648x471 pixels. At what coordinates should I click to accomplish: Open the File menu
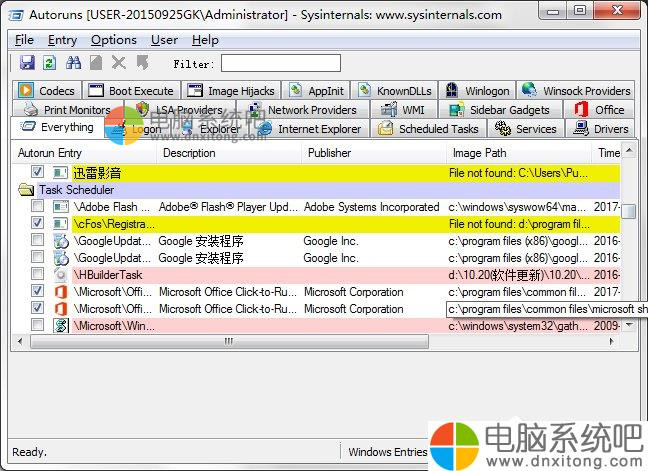(24, 40)
